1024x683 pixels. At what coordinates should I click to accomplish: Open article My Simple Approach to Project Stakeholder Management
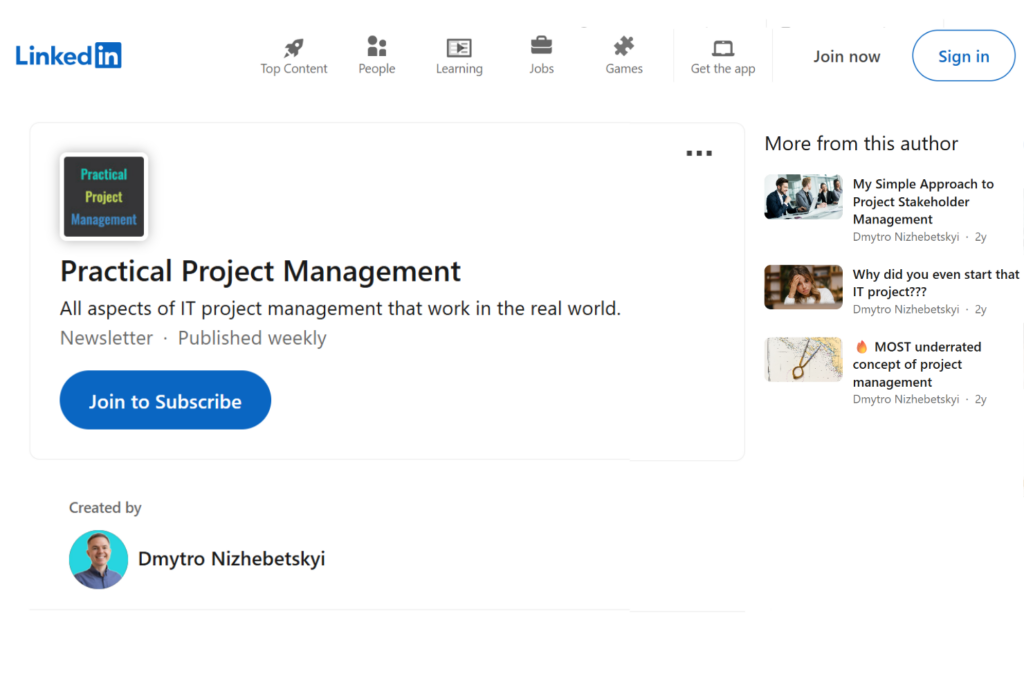pos(923,202)
